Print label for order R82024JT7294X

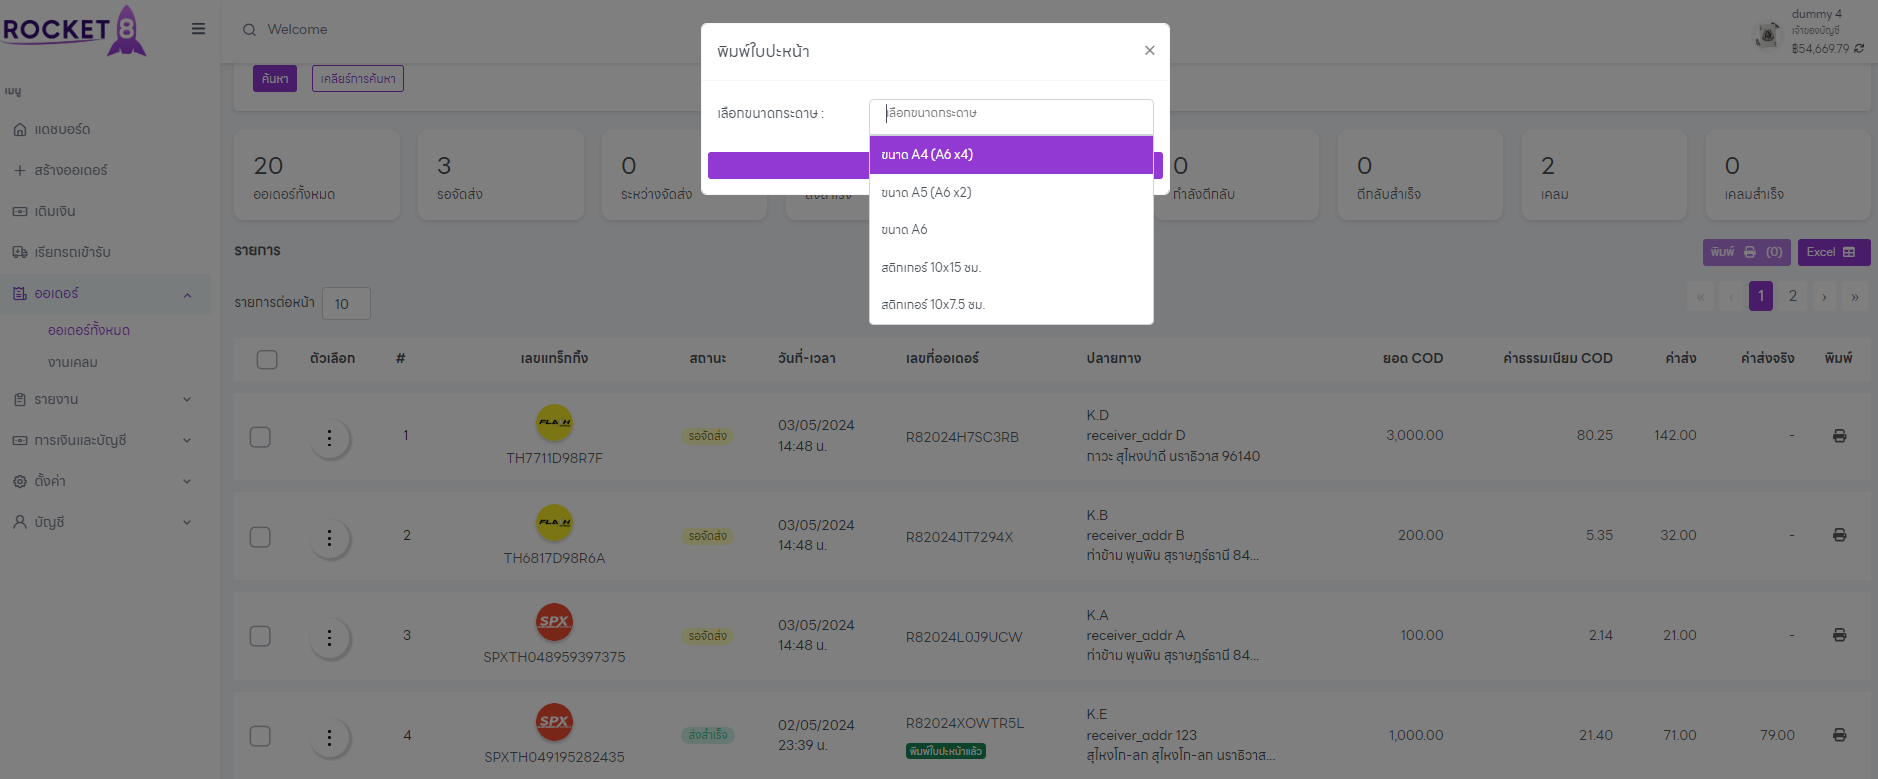click(1839, 535)
